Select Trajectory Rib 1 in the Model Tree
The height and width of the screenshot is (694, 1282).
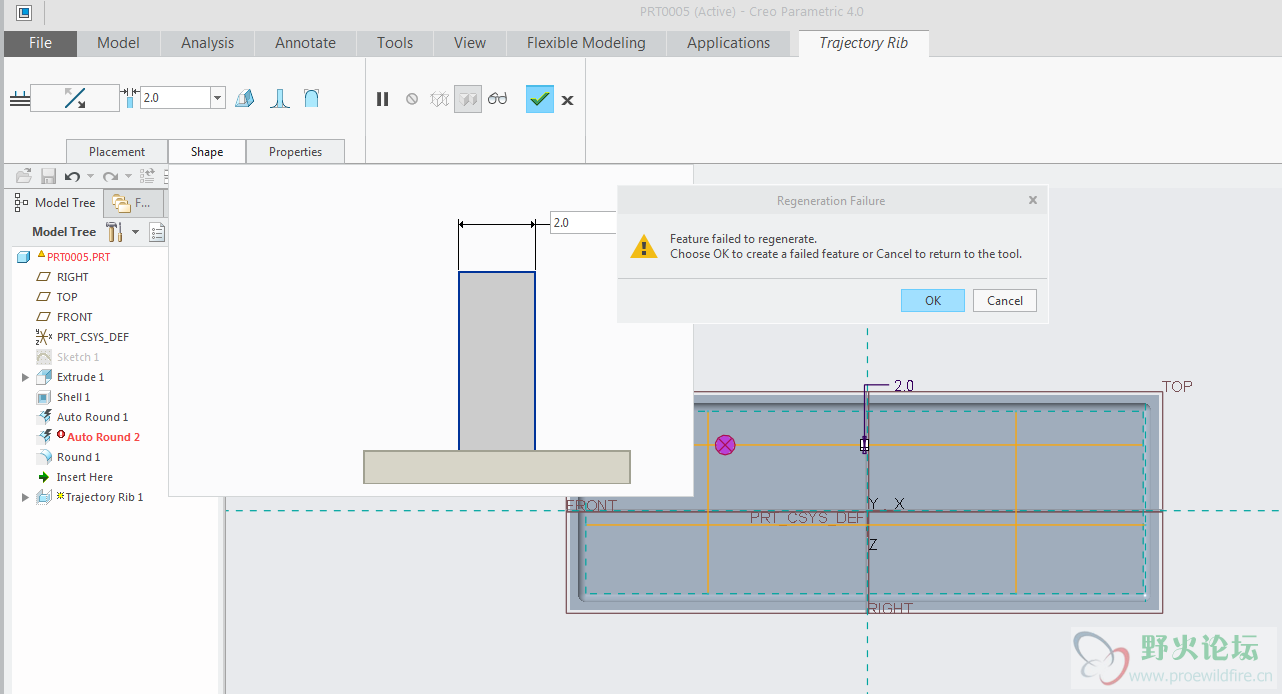click(x=104, y=497)
